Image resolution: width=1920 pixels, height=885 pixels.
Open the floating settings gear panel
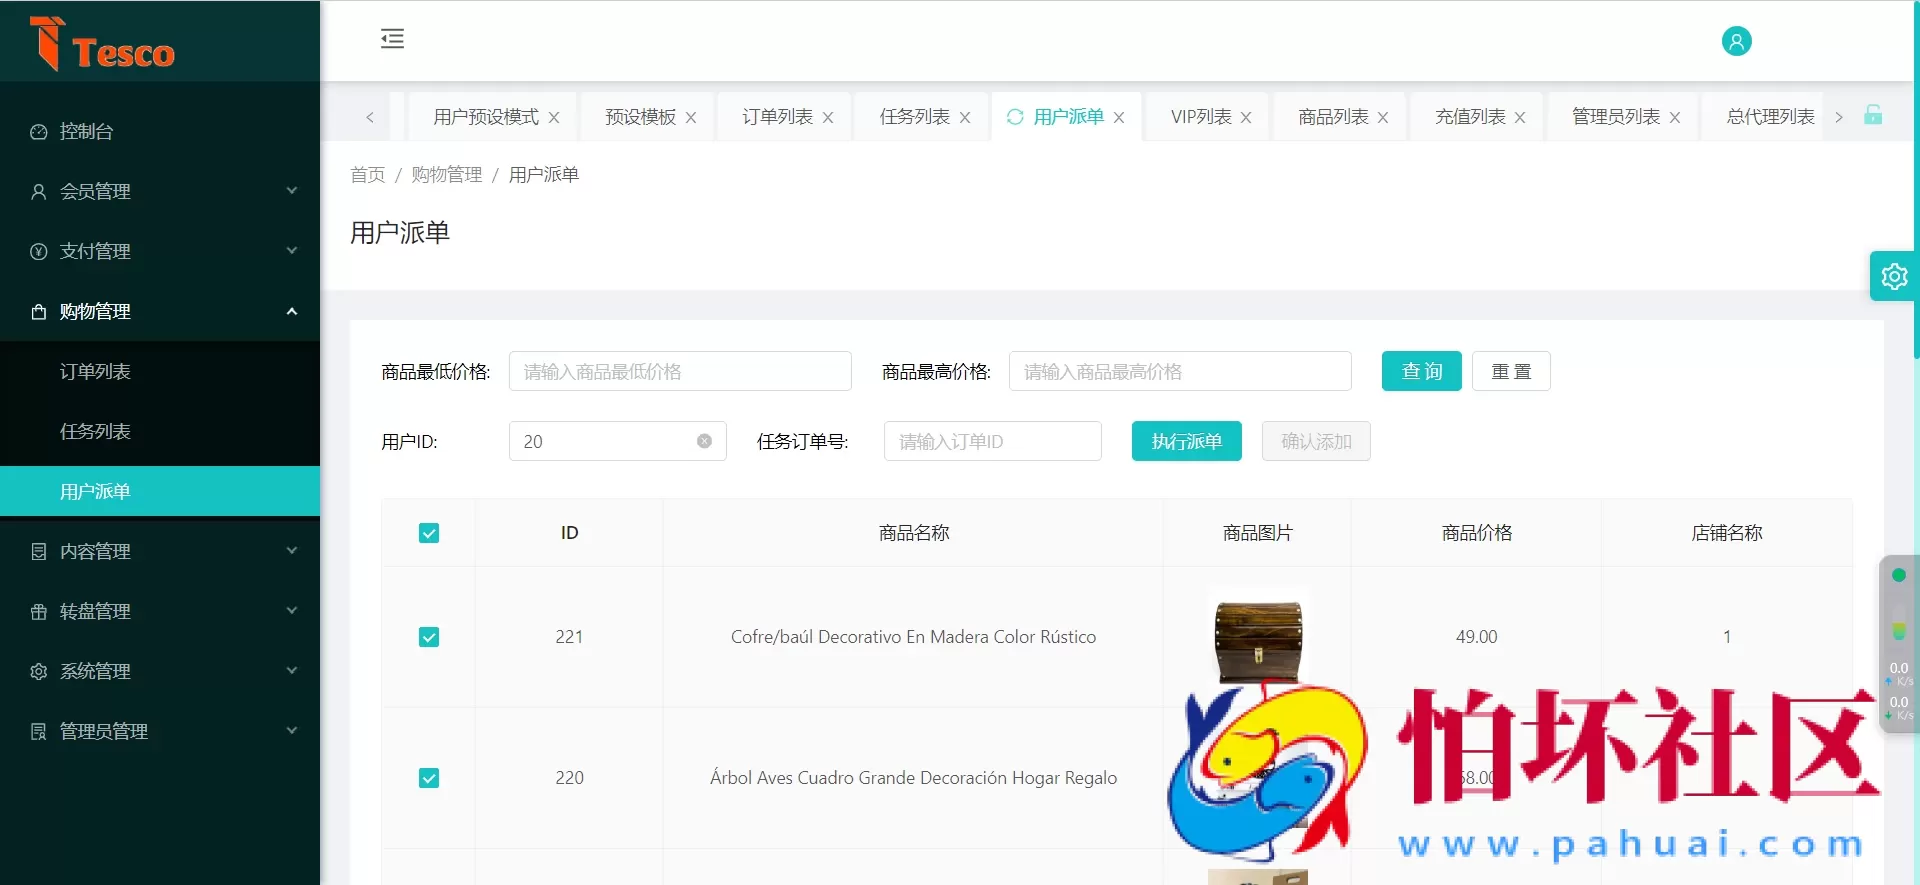coord(1893,276)
